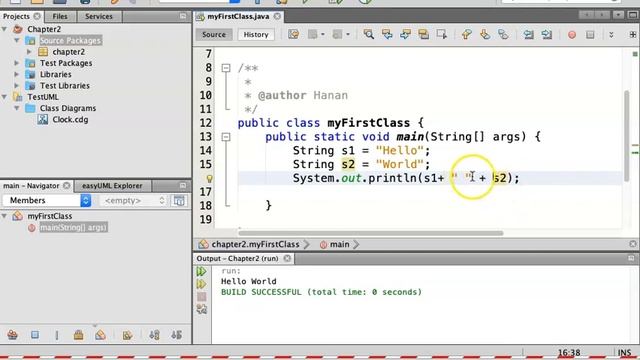The height and width of the screenshot is (360, 640).
Task: Click Shift Line Right icon
Action: [547, 34]
